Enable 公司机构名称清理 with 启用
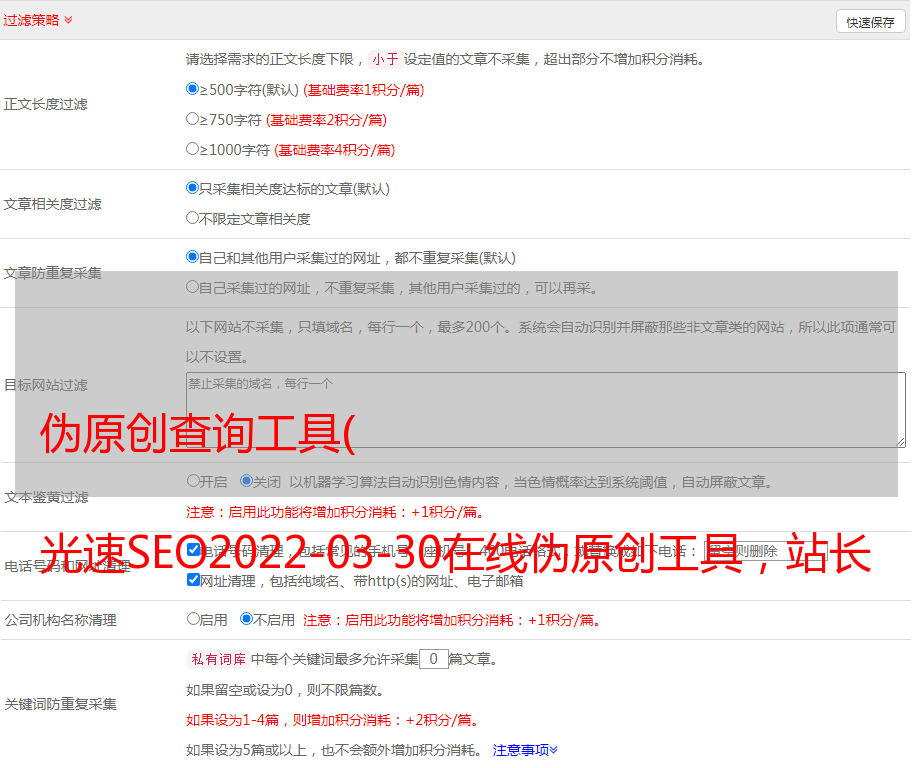The image size is (912, 768). pyautogui.click(x=193, y=619)
